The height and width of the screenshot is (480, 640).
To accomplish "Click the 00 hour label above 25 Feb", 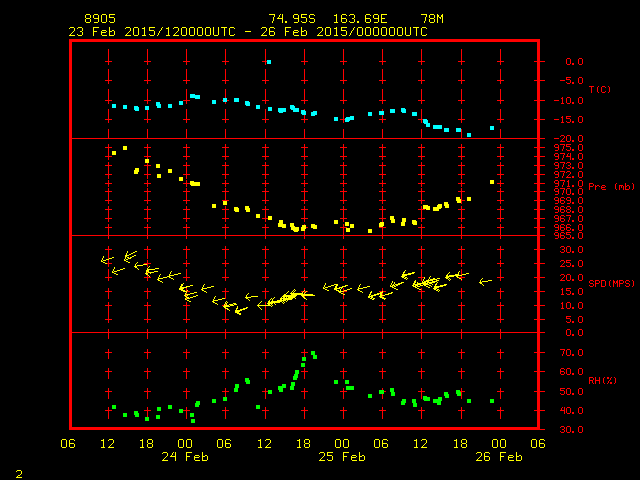I will tap(342, 444).
